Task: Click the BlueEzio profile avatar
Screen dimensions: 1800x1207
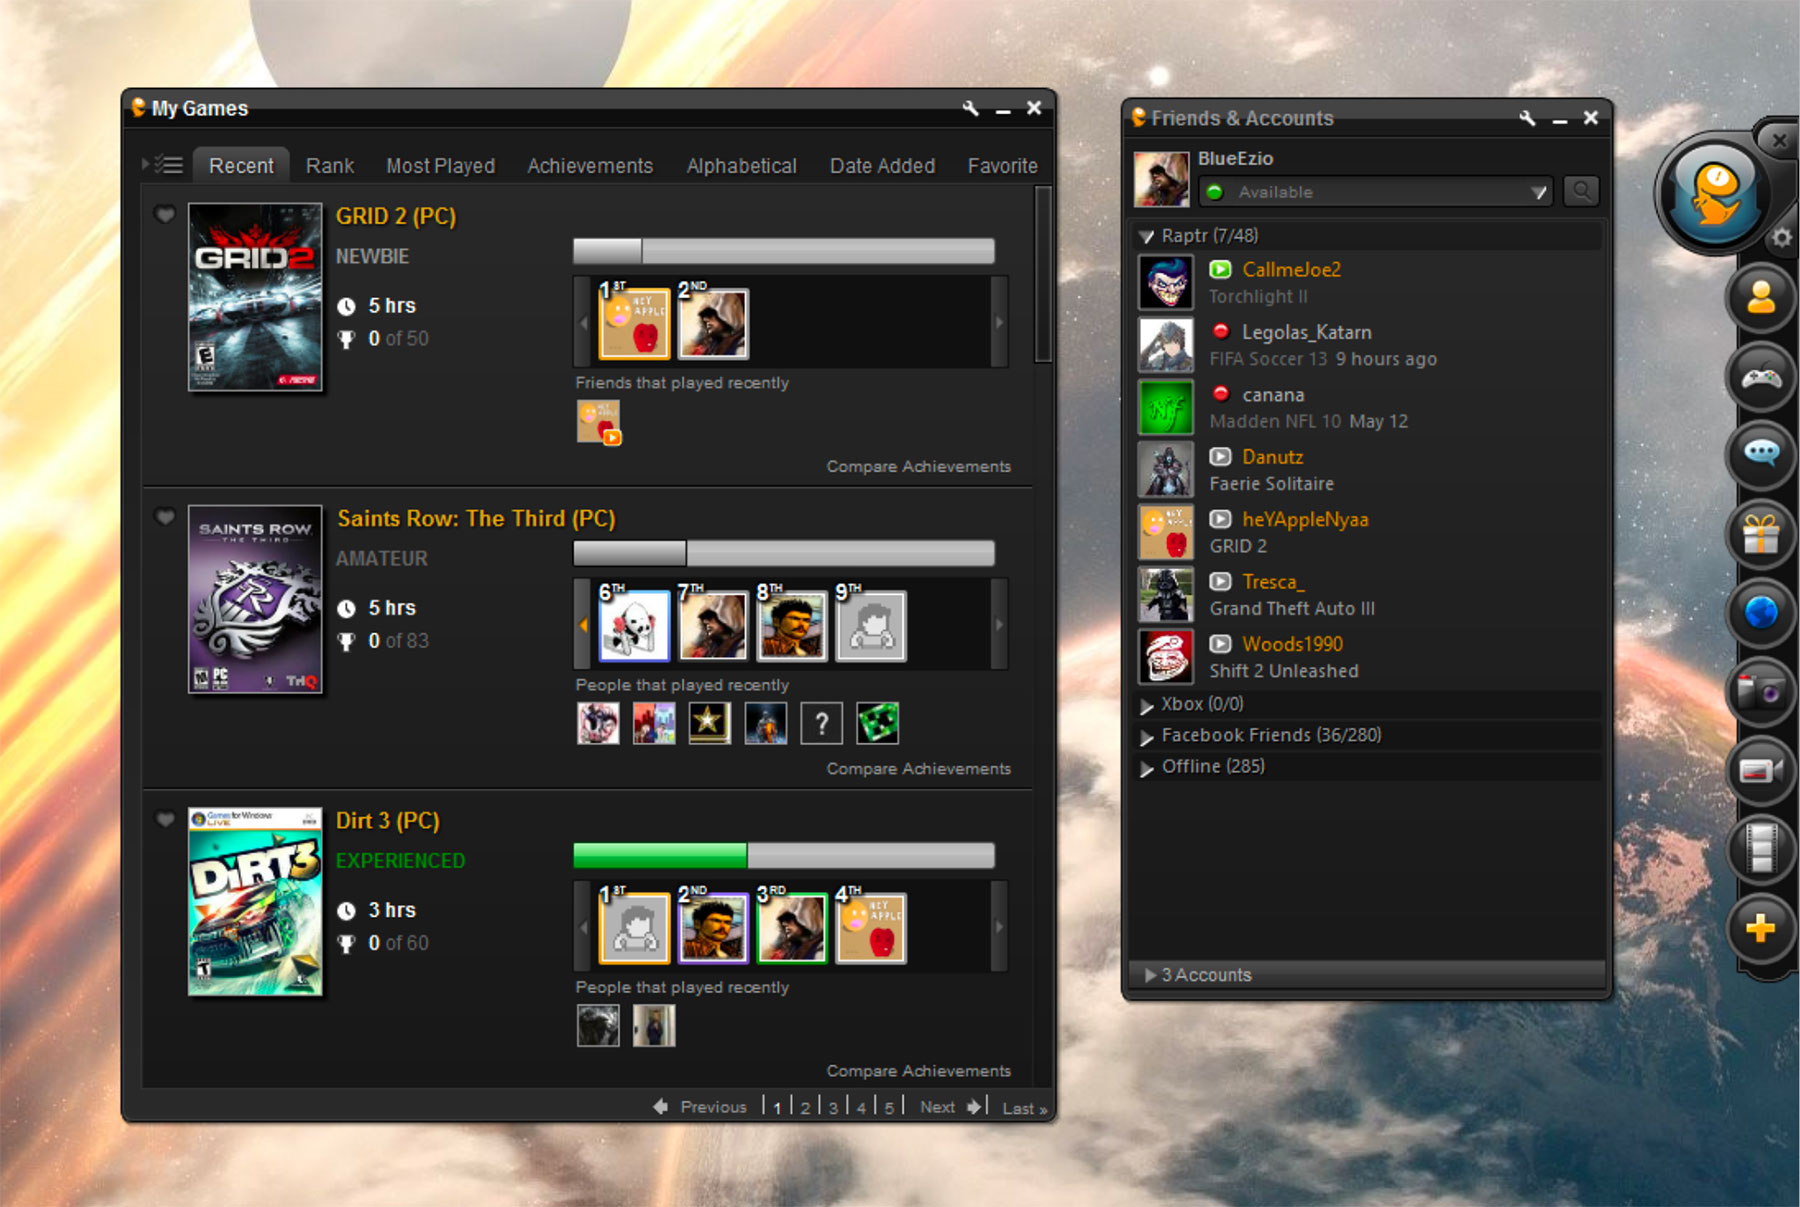Action: (x=1161, y=179)
